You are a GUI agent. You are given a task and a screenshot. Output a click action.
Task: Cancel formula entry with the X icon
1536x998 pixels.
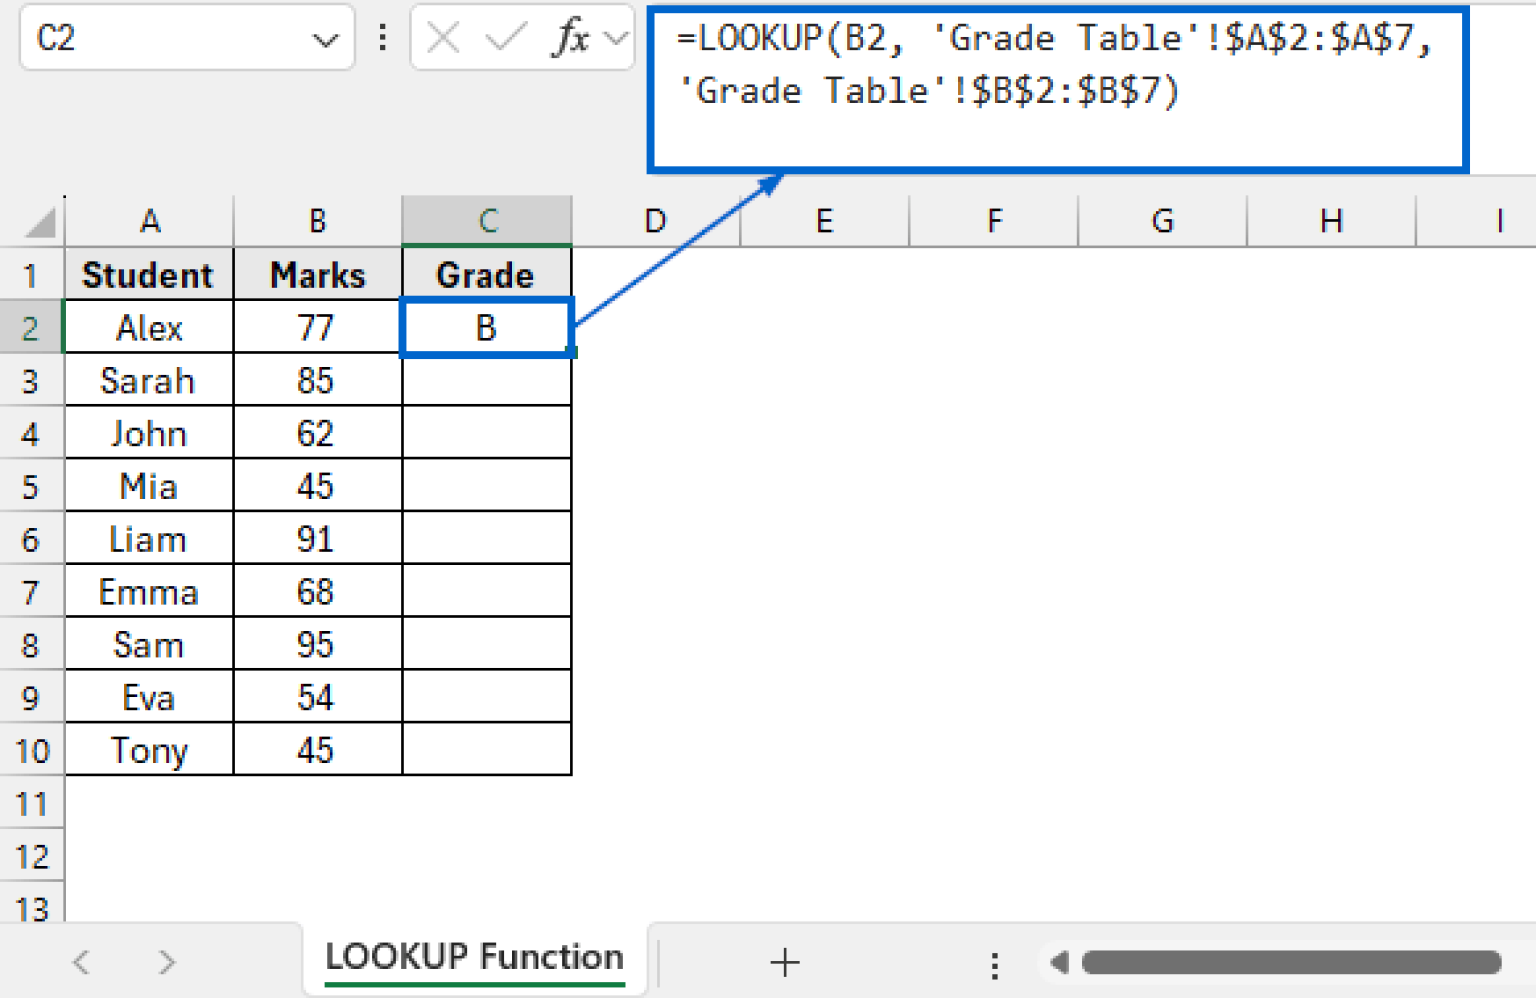[x=443, y=38]
